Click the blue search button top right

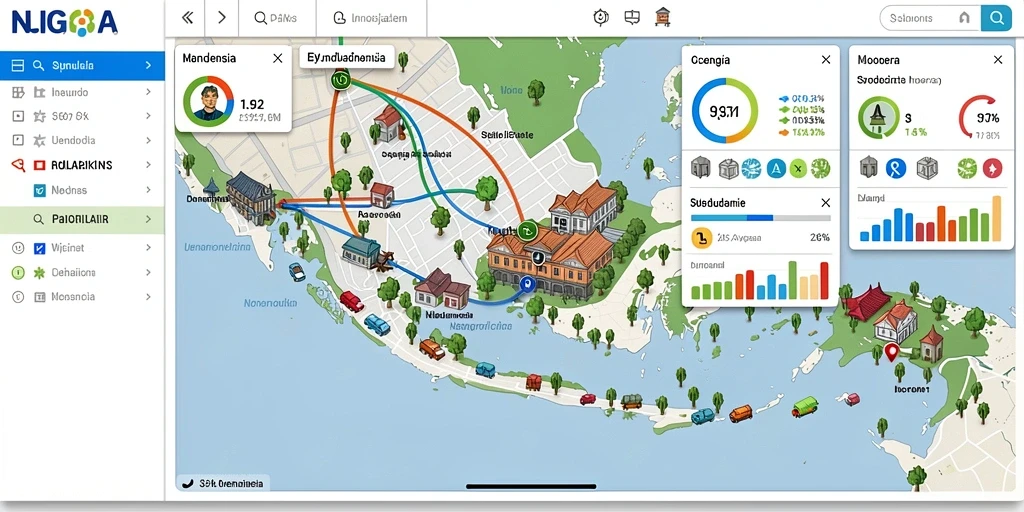click(996, 18)
